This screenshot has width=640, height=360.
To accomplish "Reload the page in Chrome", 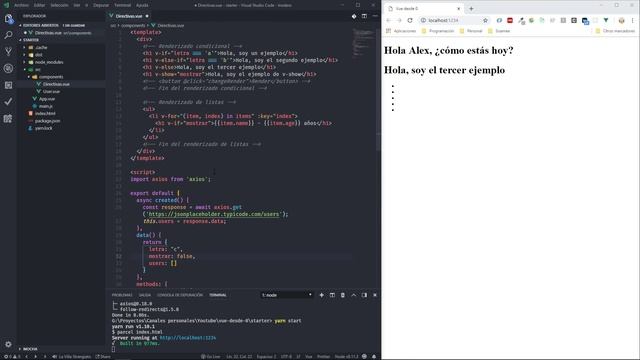I will 410,20.
